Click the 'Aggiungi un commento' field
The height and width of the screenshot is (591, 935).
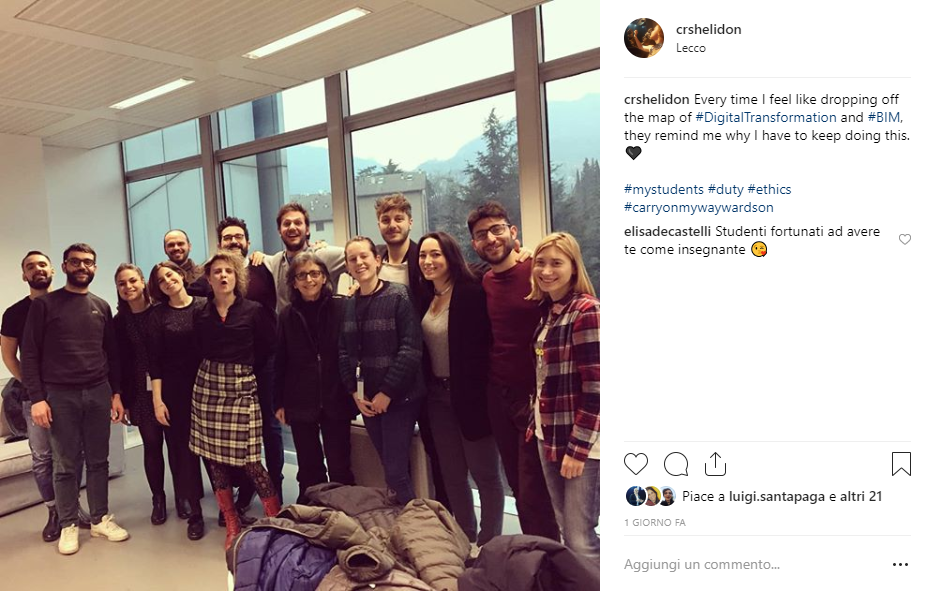[x=751, y=564]
